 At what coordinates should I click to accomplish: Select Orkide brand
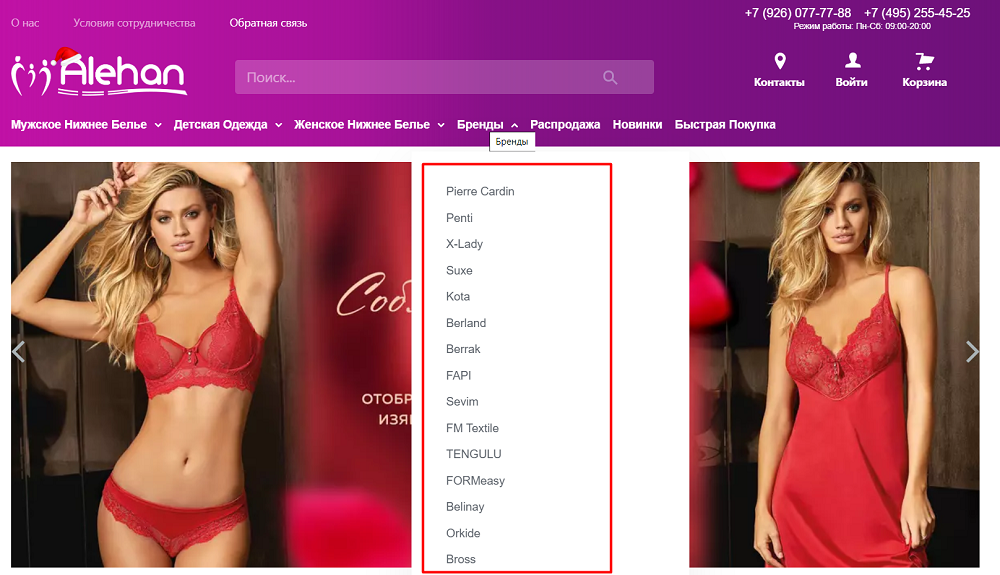point(463,533)
